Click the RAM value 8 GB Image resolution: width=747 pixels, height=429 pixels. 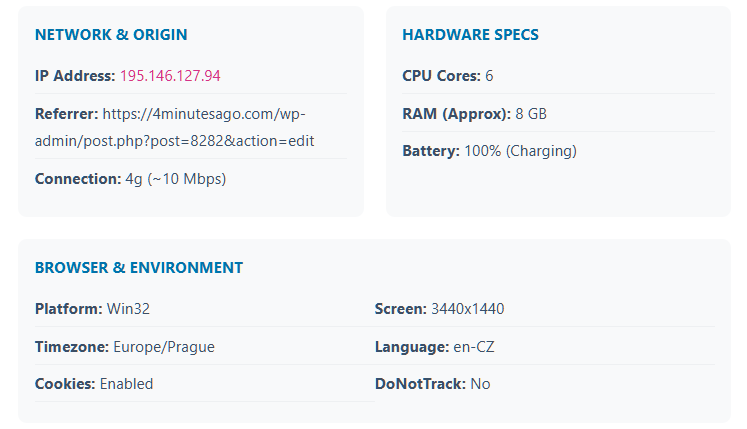tap(531, 114)
